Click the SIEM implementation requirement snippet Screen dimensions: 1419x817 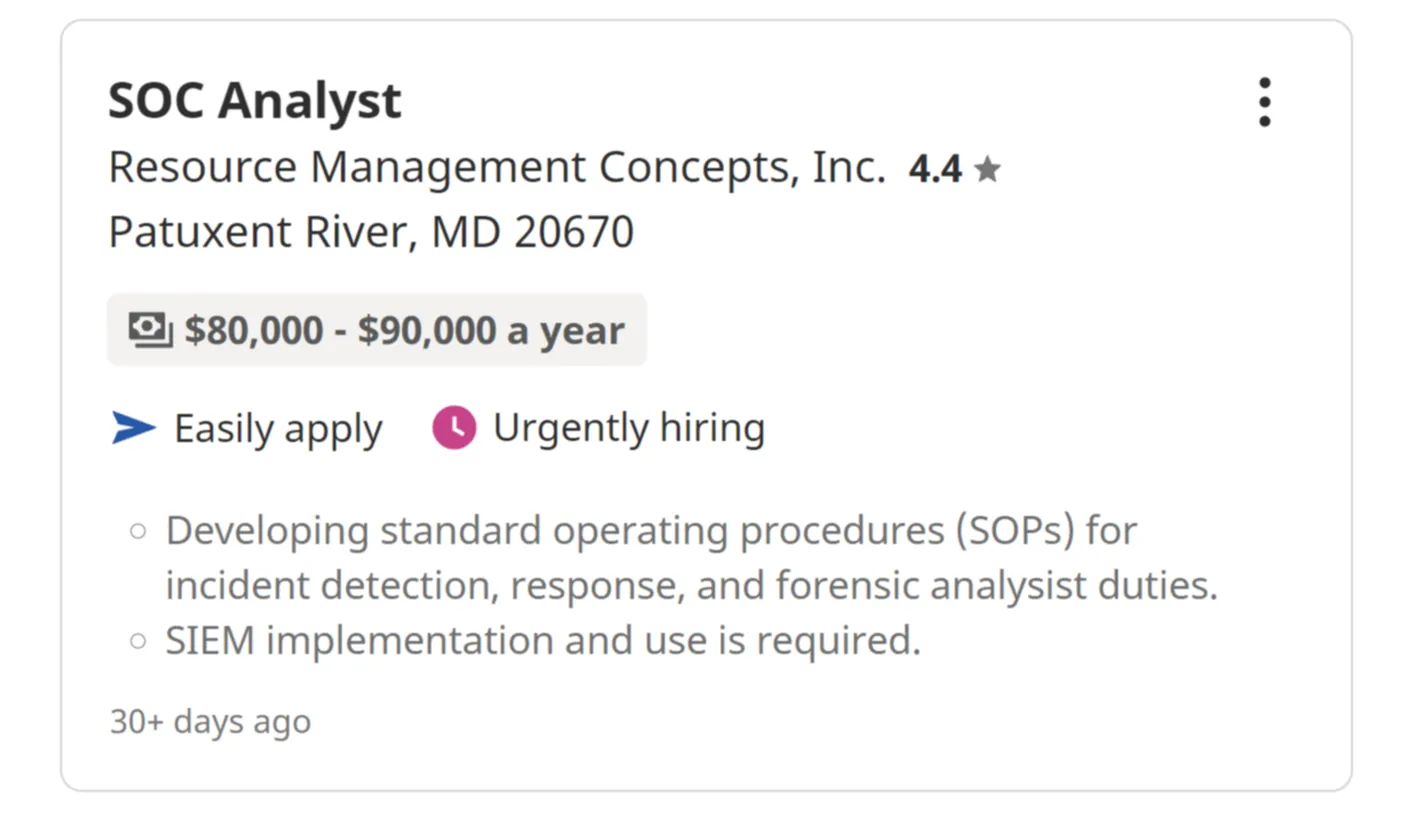542,641
